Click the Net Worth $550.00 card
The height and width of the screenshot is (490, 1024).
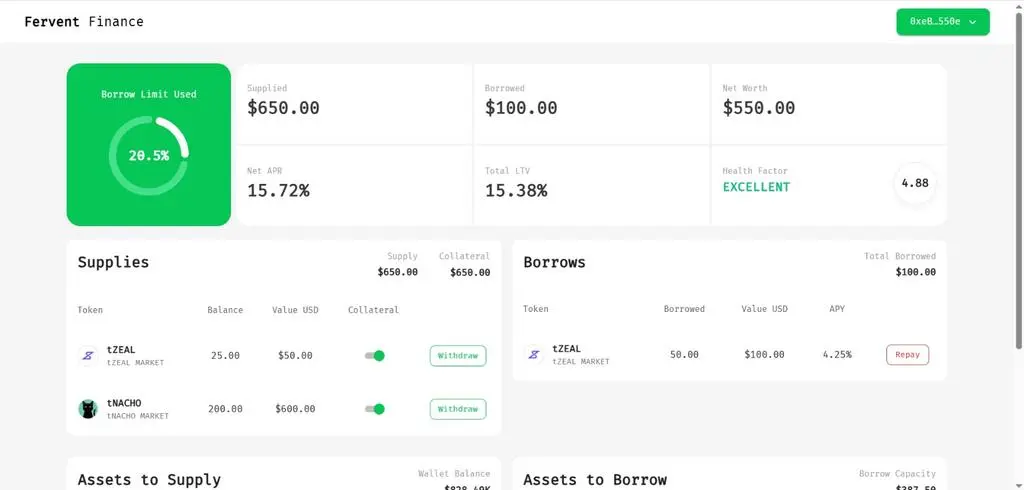point(829,104)
